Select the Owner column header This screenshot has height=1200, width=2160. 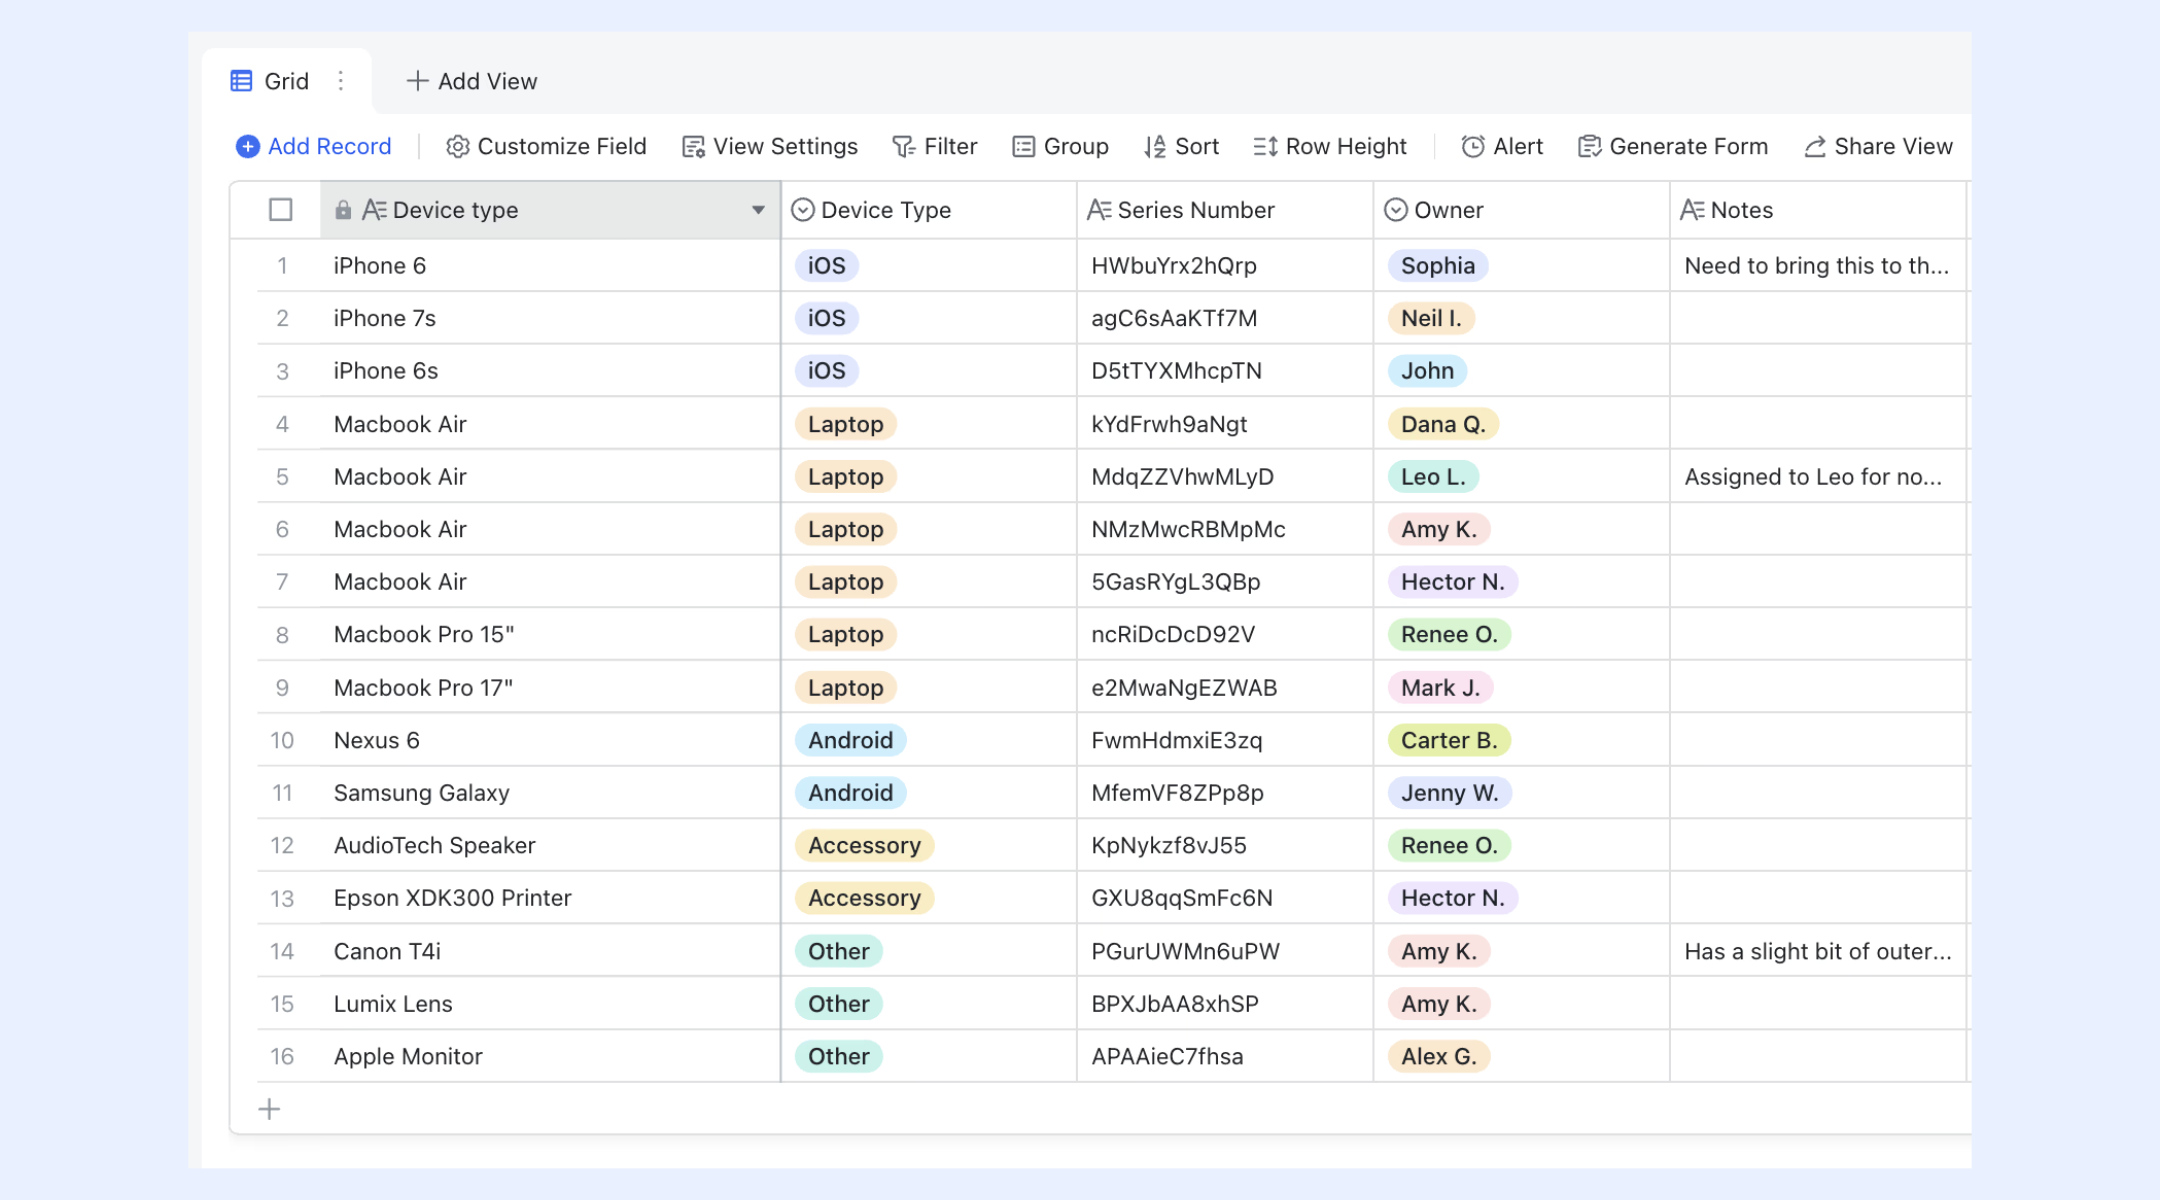pos(1522,210)
